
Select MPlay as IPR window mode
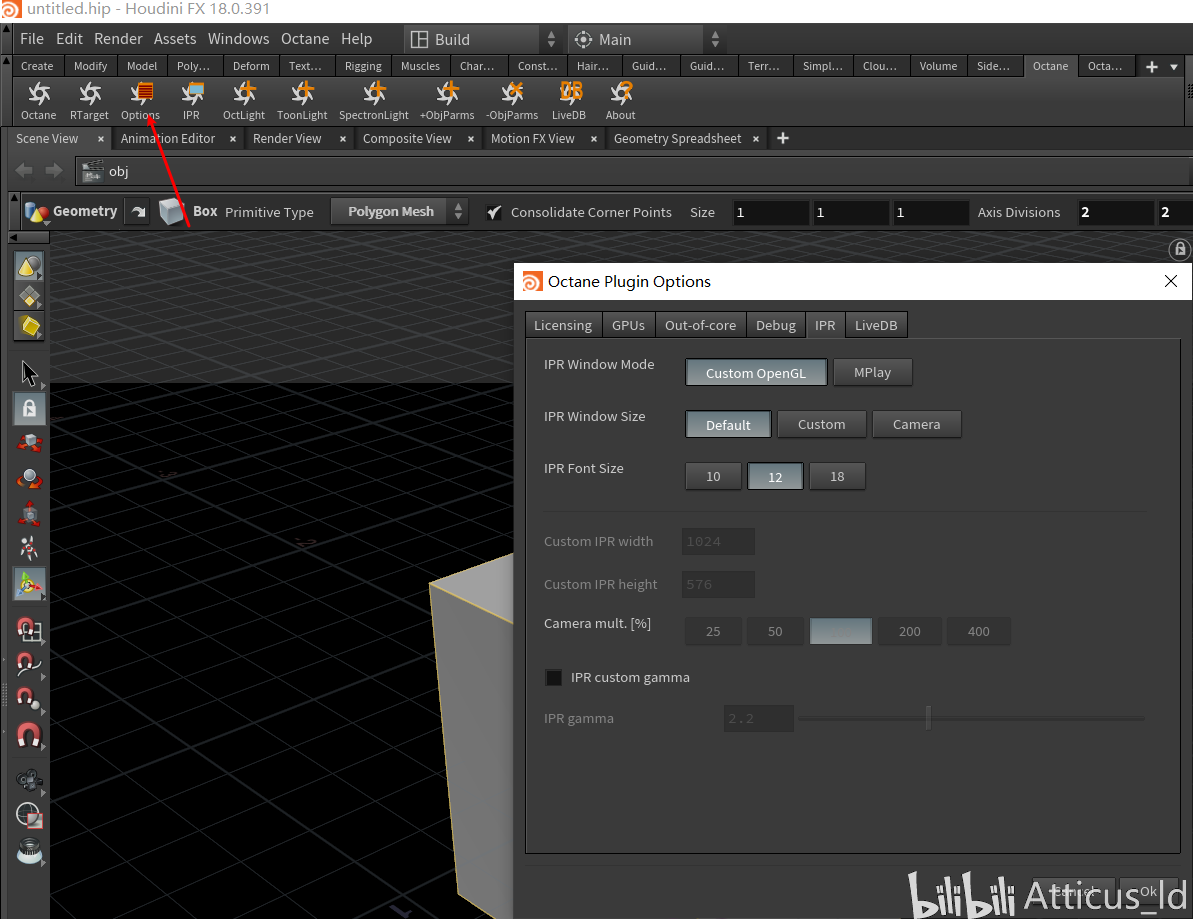[872, 373]
